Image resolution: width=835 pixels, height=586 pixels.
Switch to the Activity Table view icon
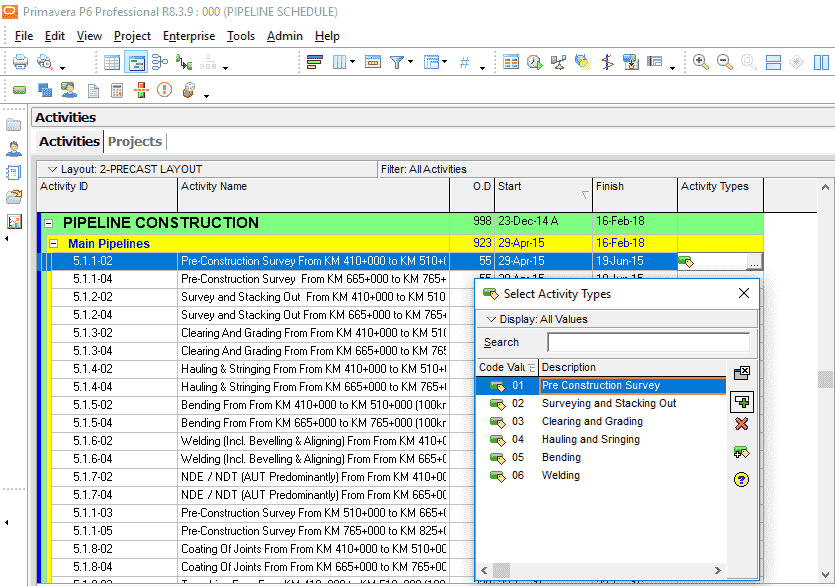(x=112, y=62)
